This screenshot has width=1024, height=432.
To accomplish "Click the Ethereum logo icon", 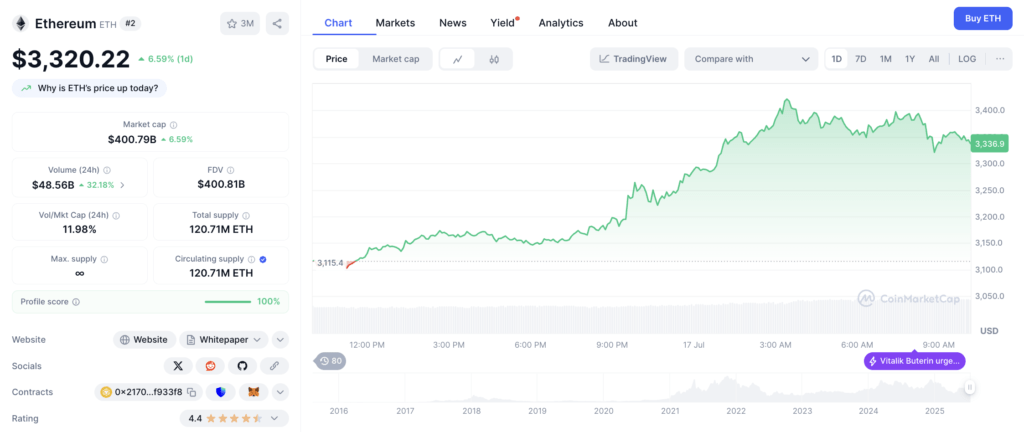I will click(x=21, y=24).
